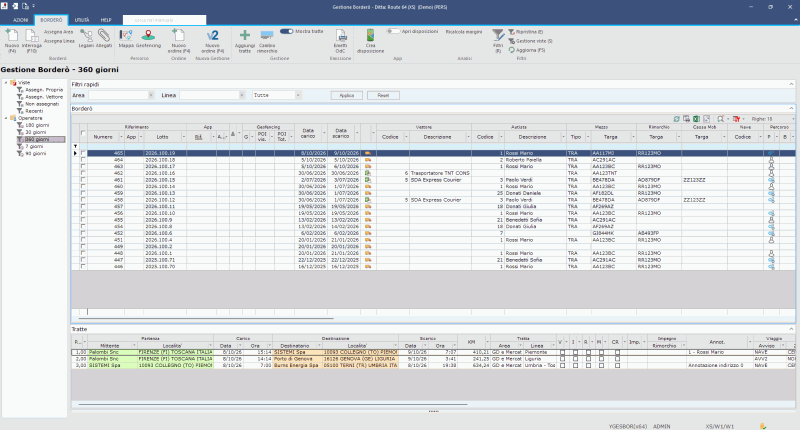Click Assegna Area
This screenshot has width=800, height=430.
(x=59, y=32)
